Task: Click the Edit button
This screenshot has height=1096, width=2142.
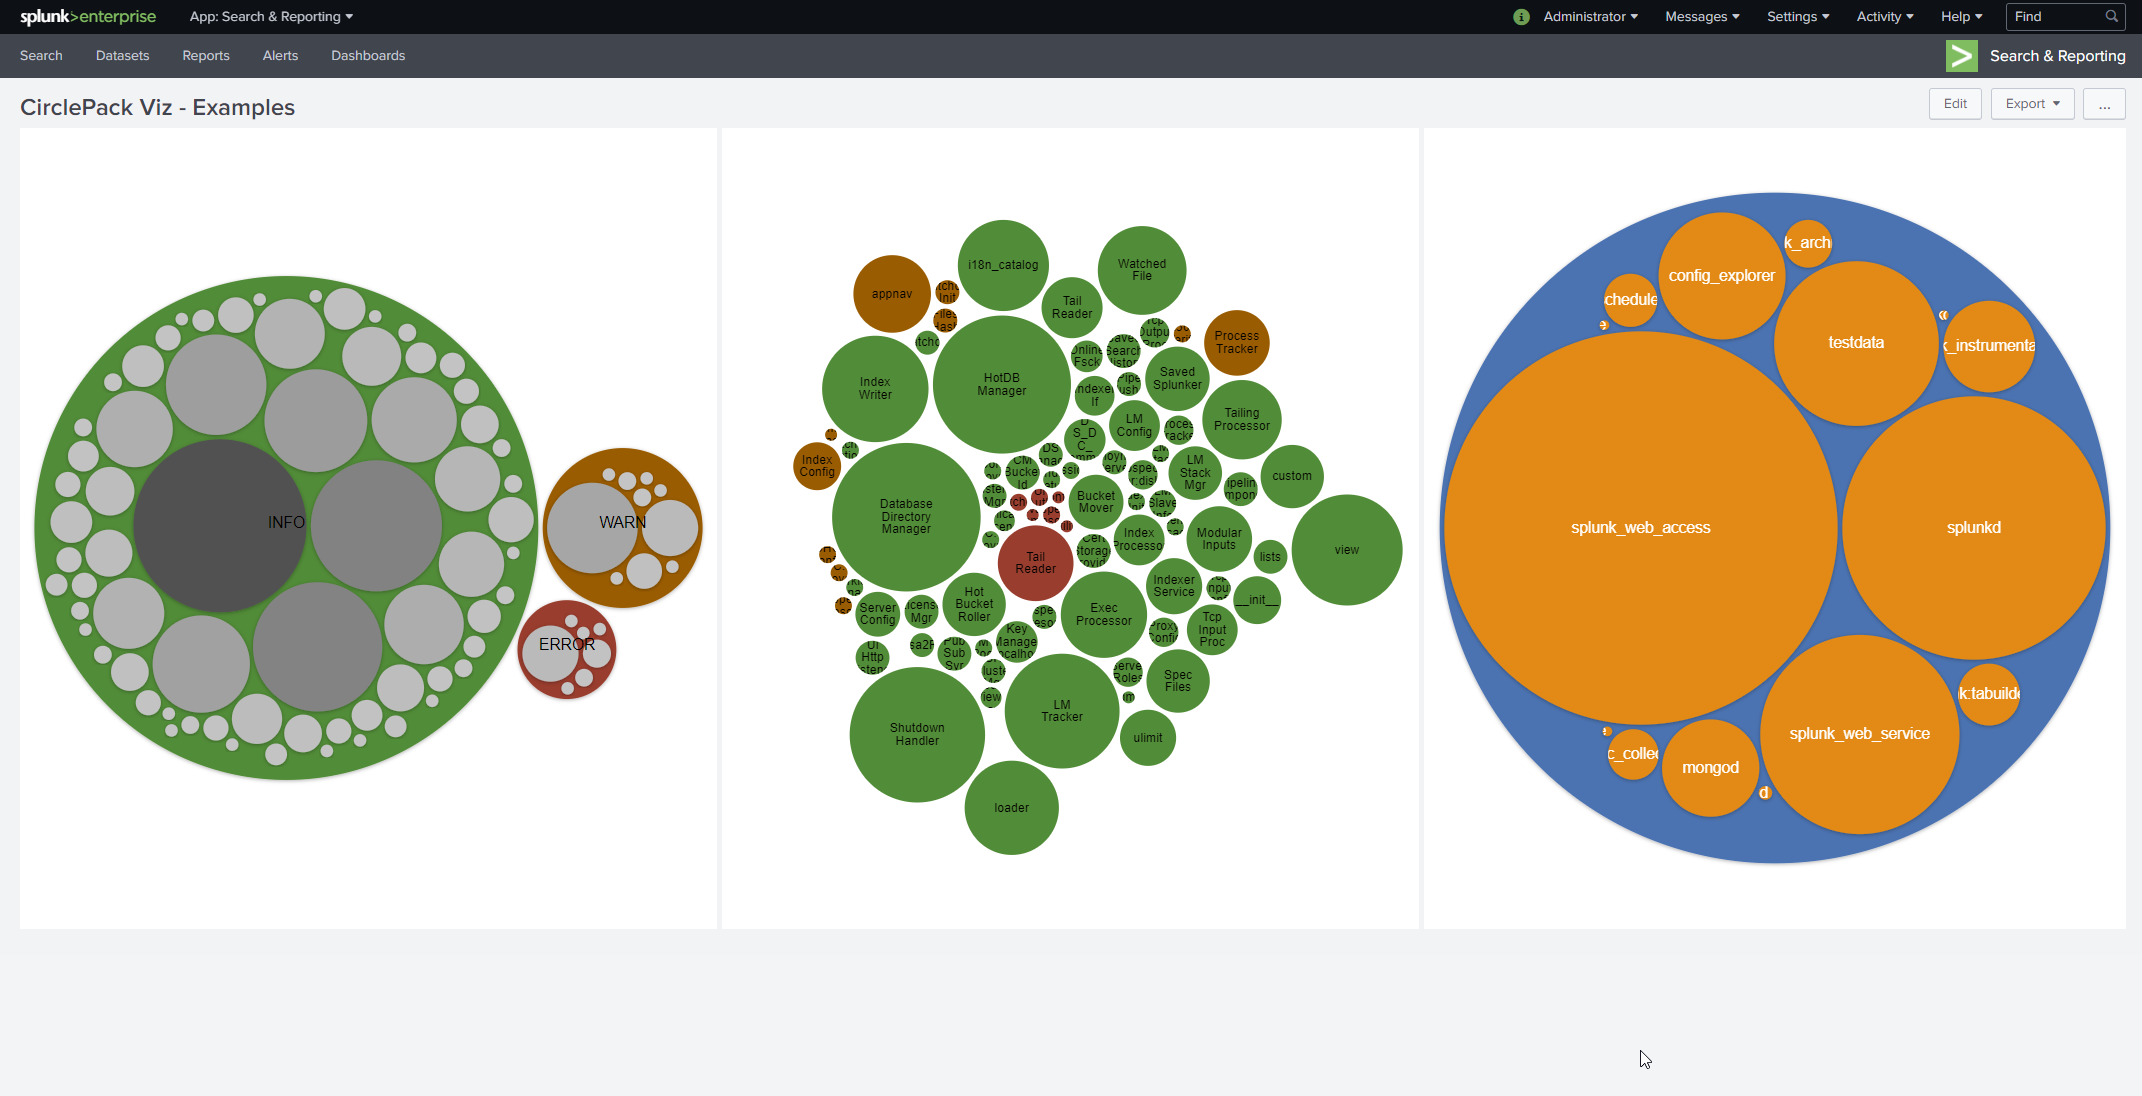Action: pyautogui.click(x=1955, y=103)
